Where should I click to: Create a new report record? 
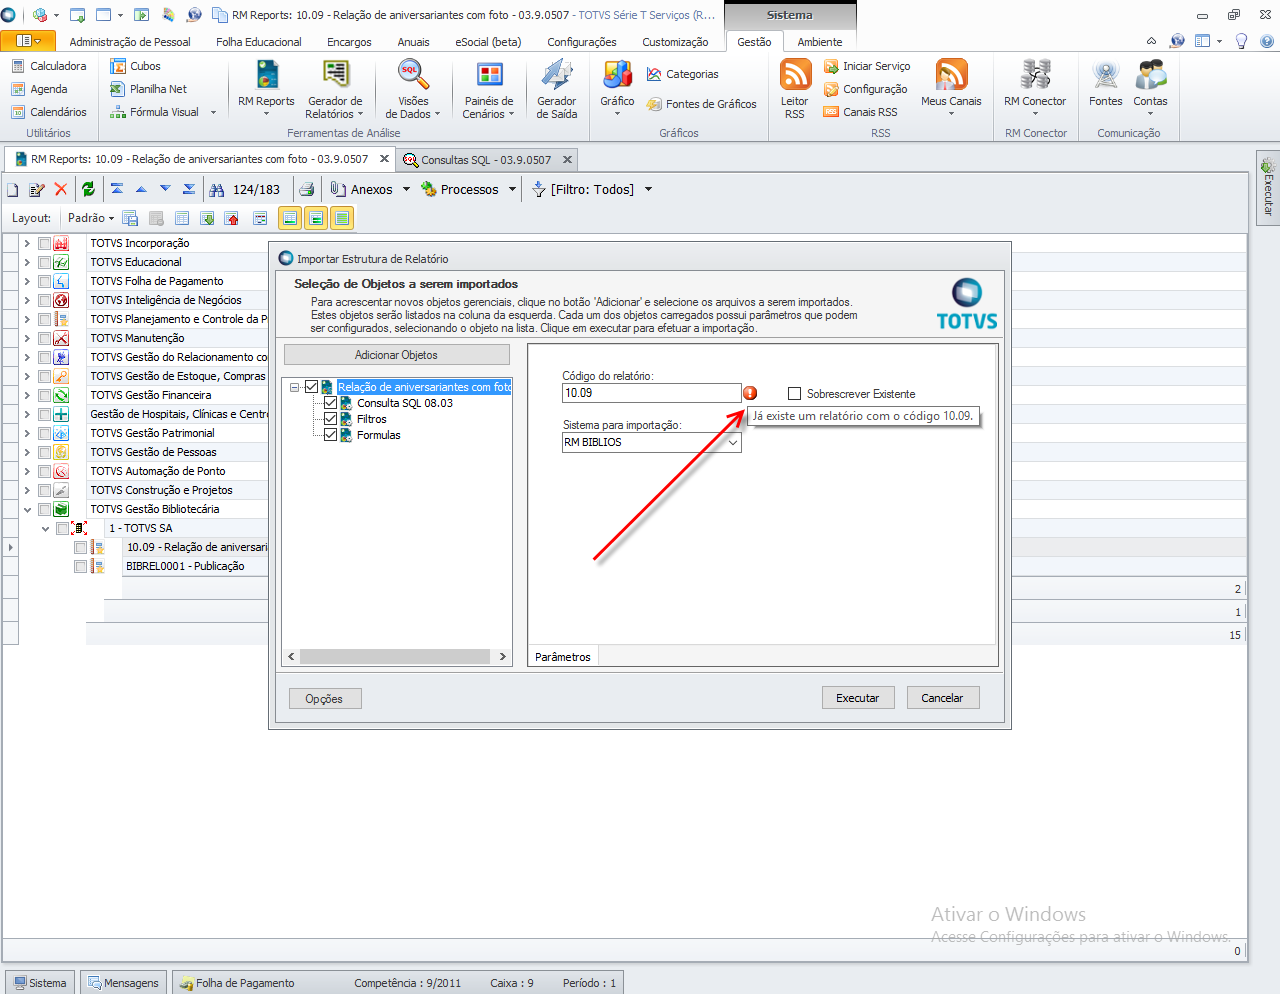pos(13,189)
